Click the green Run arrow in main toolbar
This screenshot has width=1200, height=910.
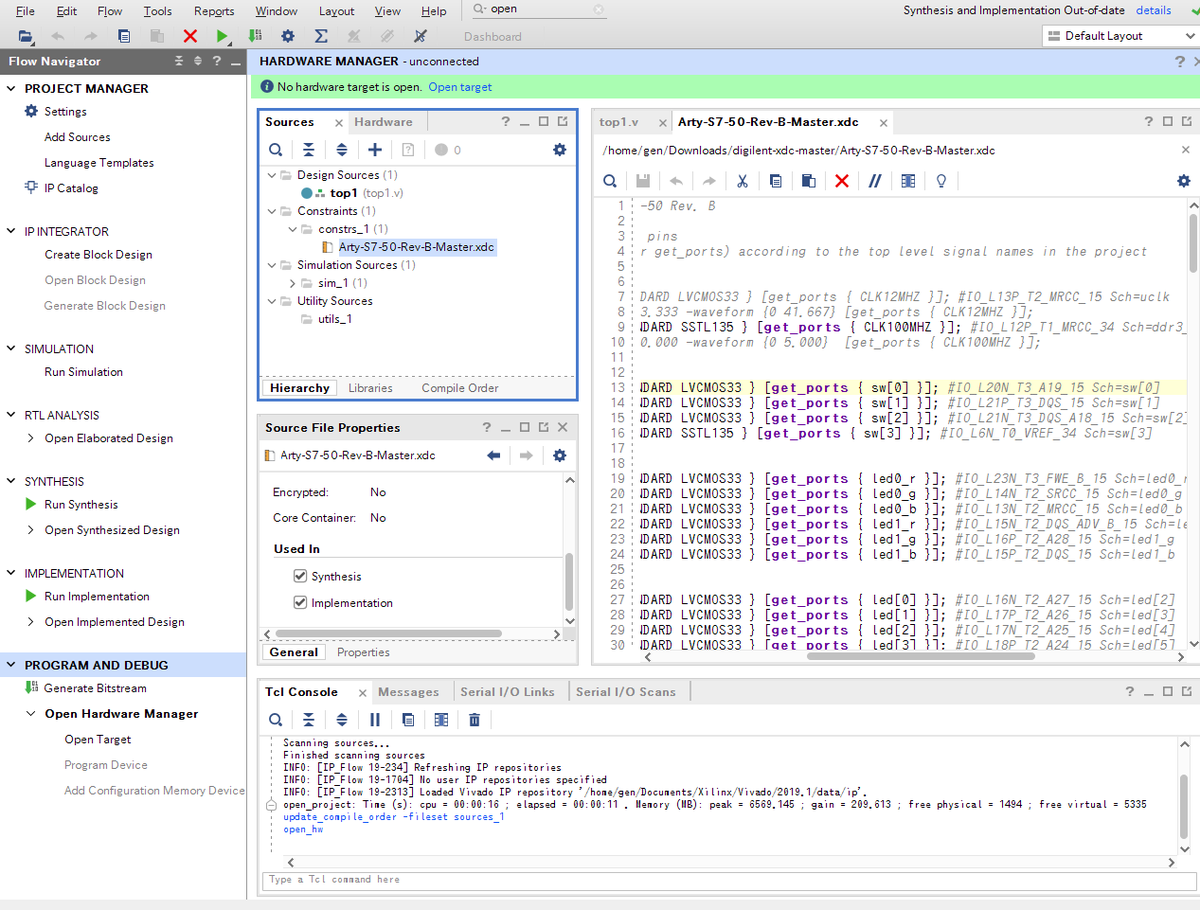point(222,36)
